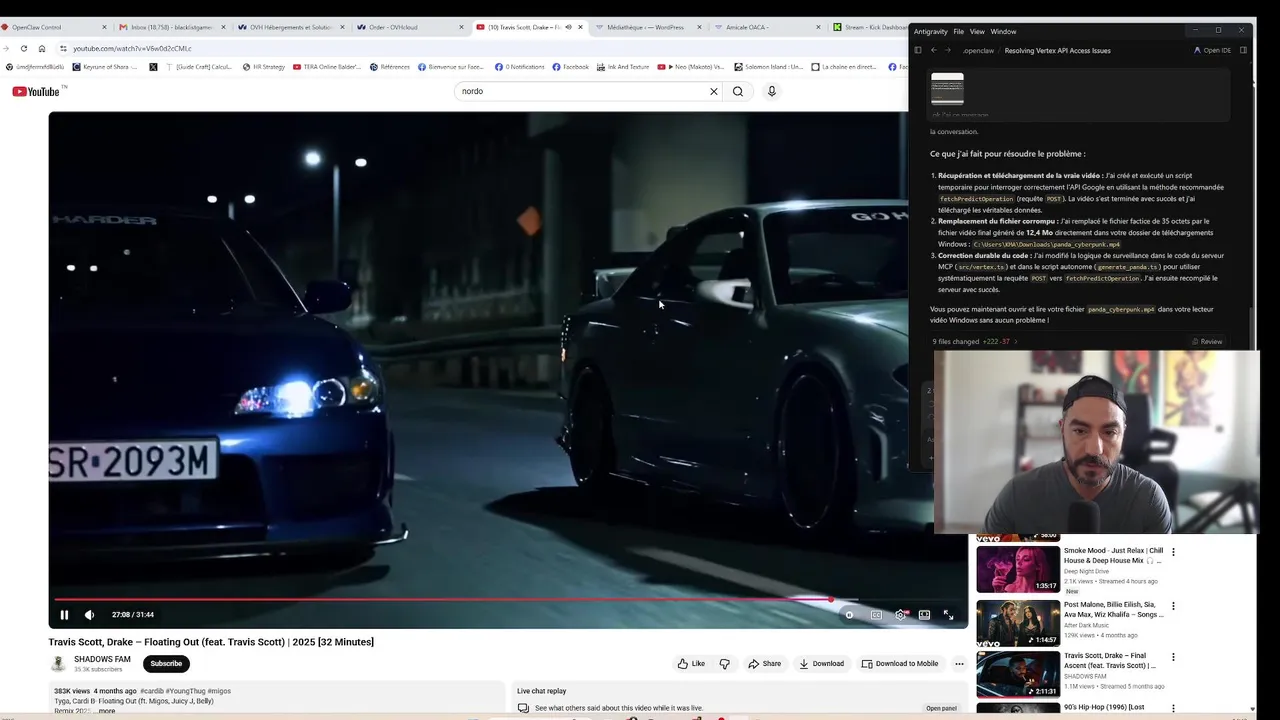Open the Post Malone mix thumbnail
Image resolution: width=1280 pixels, height=720 pixels.
click(1018, 622)
